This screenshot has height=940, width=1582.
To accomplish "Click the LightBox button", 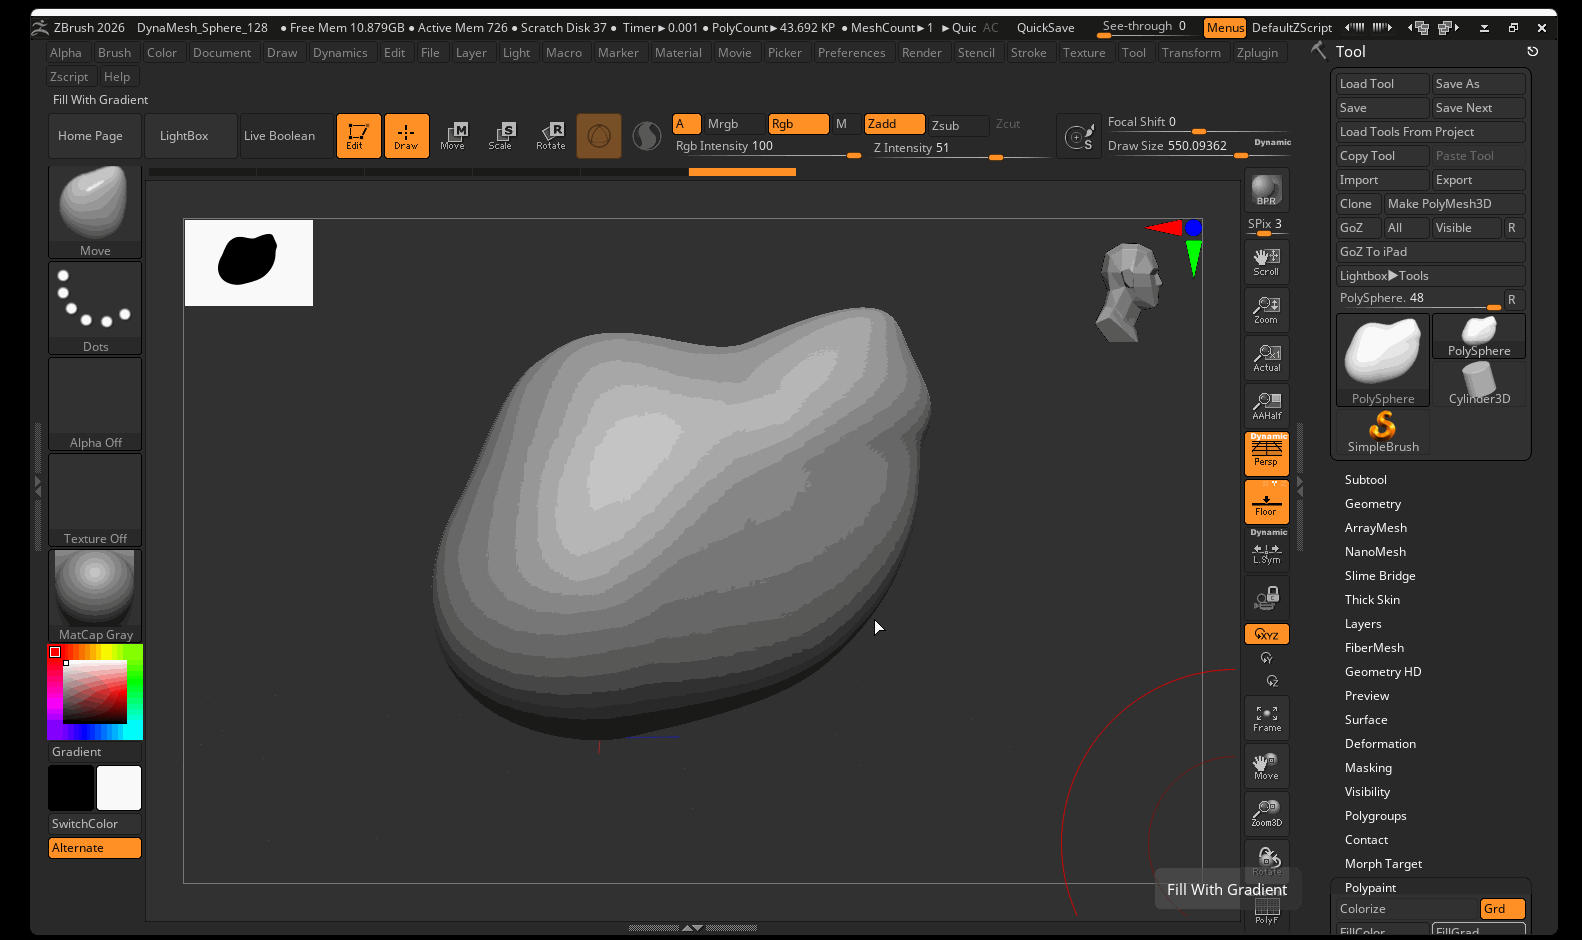I will point(184,136).
